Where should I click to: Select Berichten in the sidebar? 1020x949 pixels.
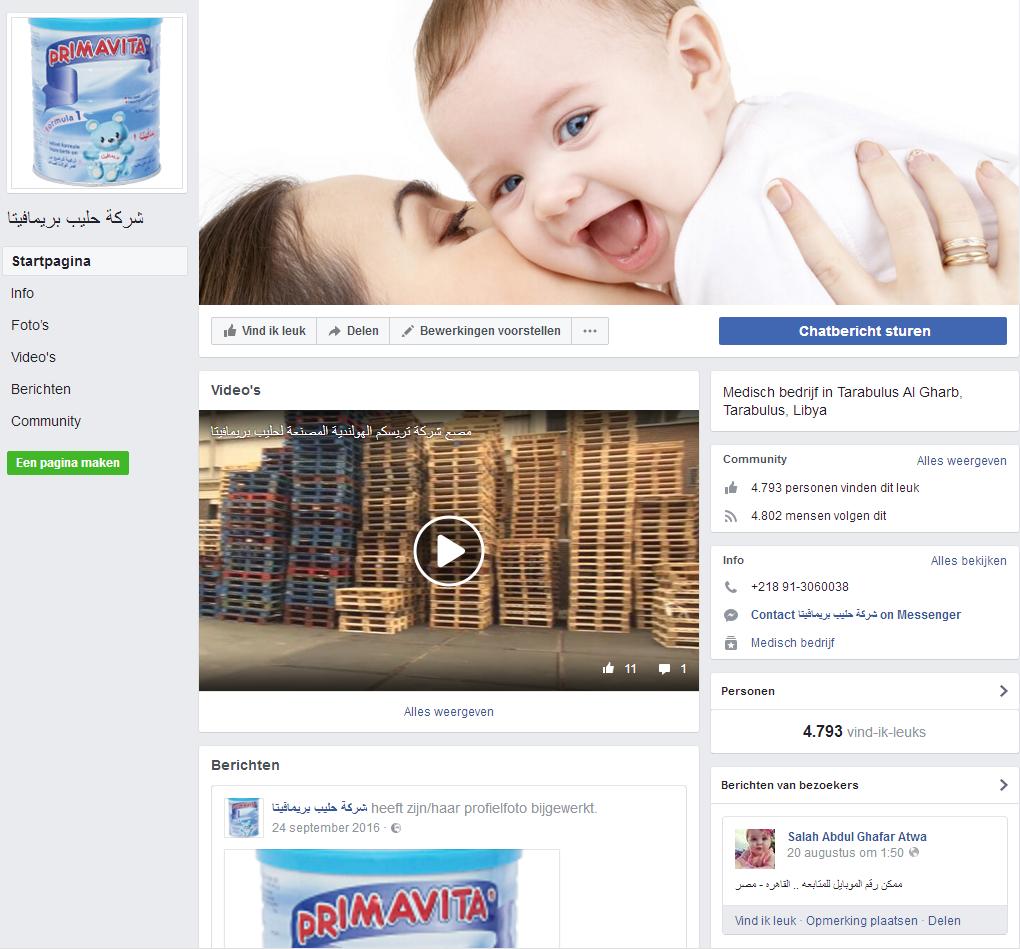point(41,389)
